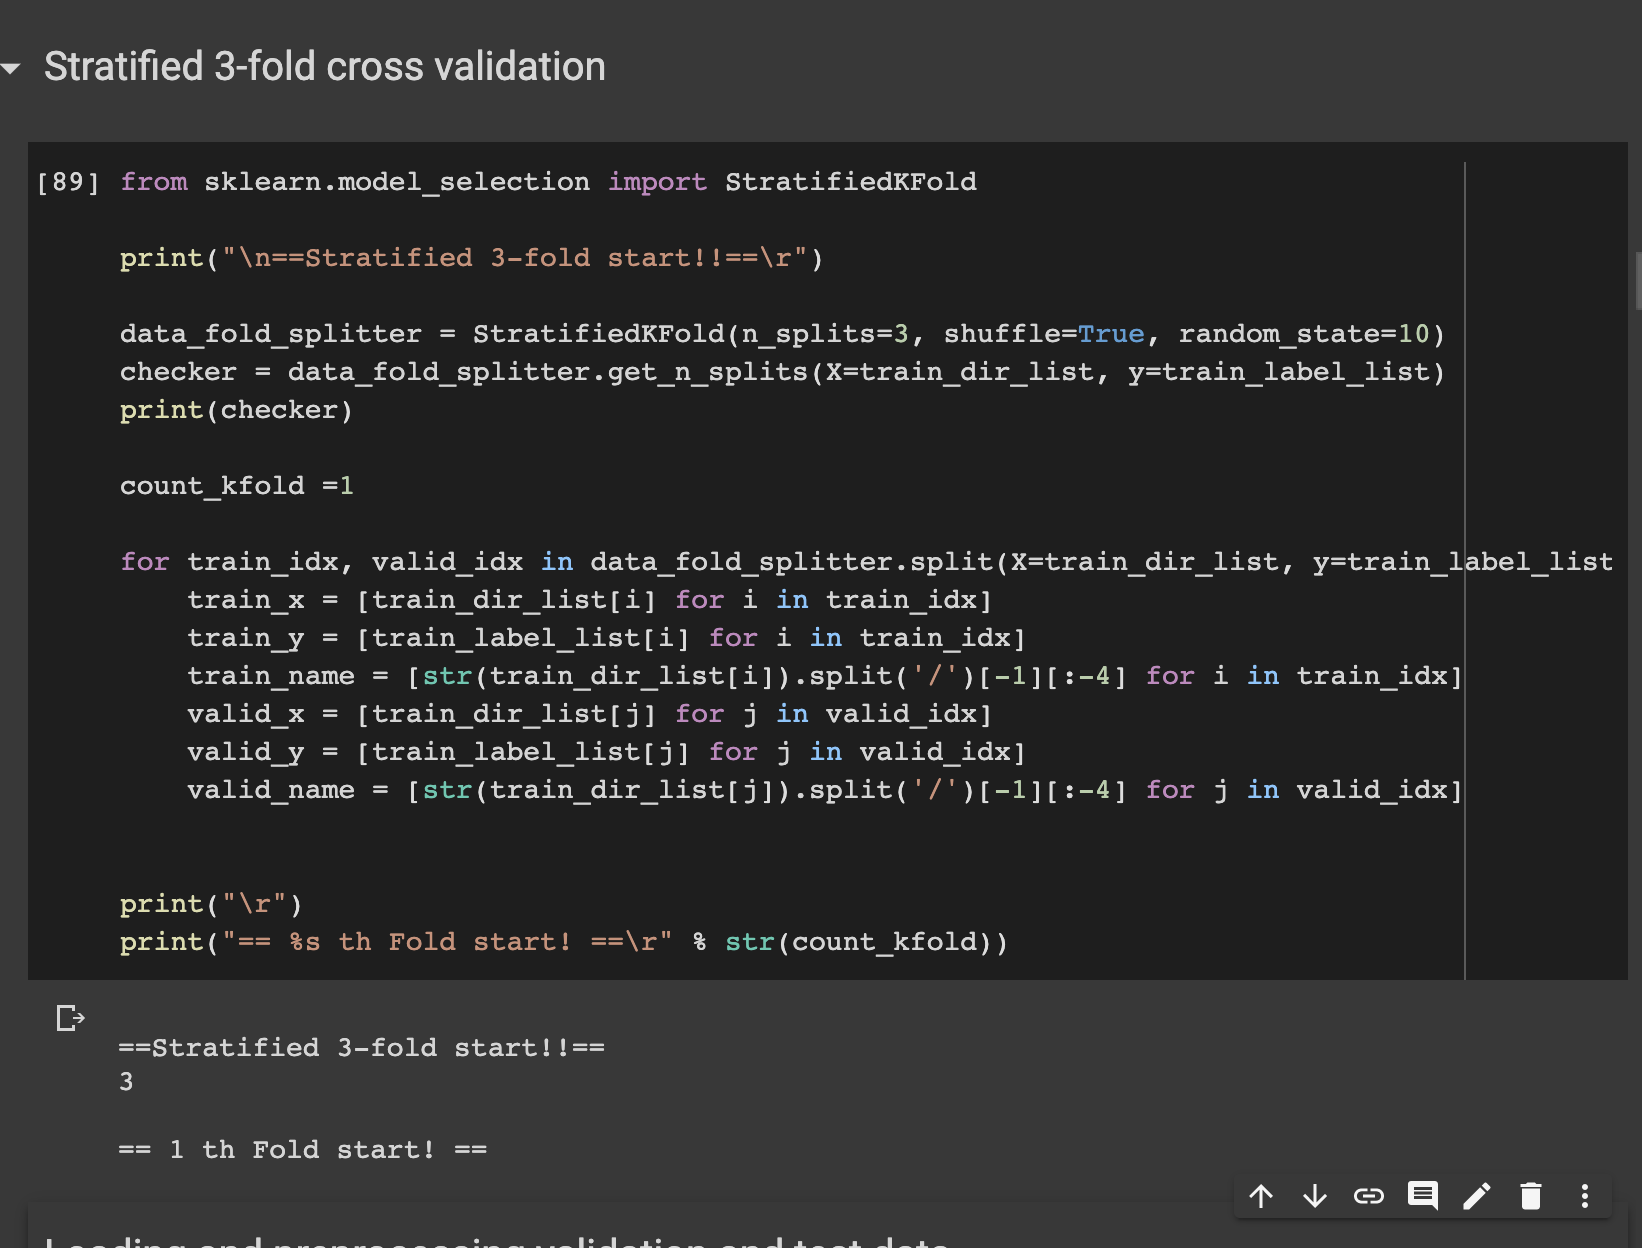Open the cell overflow three-dot menu
The image size is (1642, 1248).
1584,1195
